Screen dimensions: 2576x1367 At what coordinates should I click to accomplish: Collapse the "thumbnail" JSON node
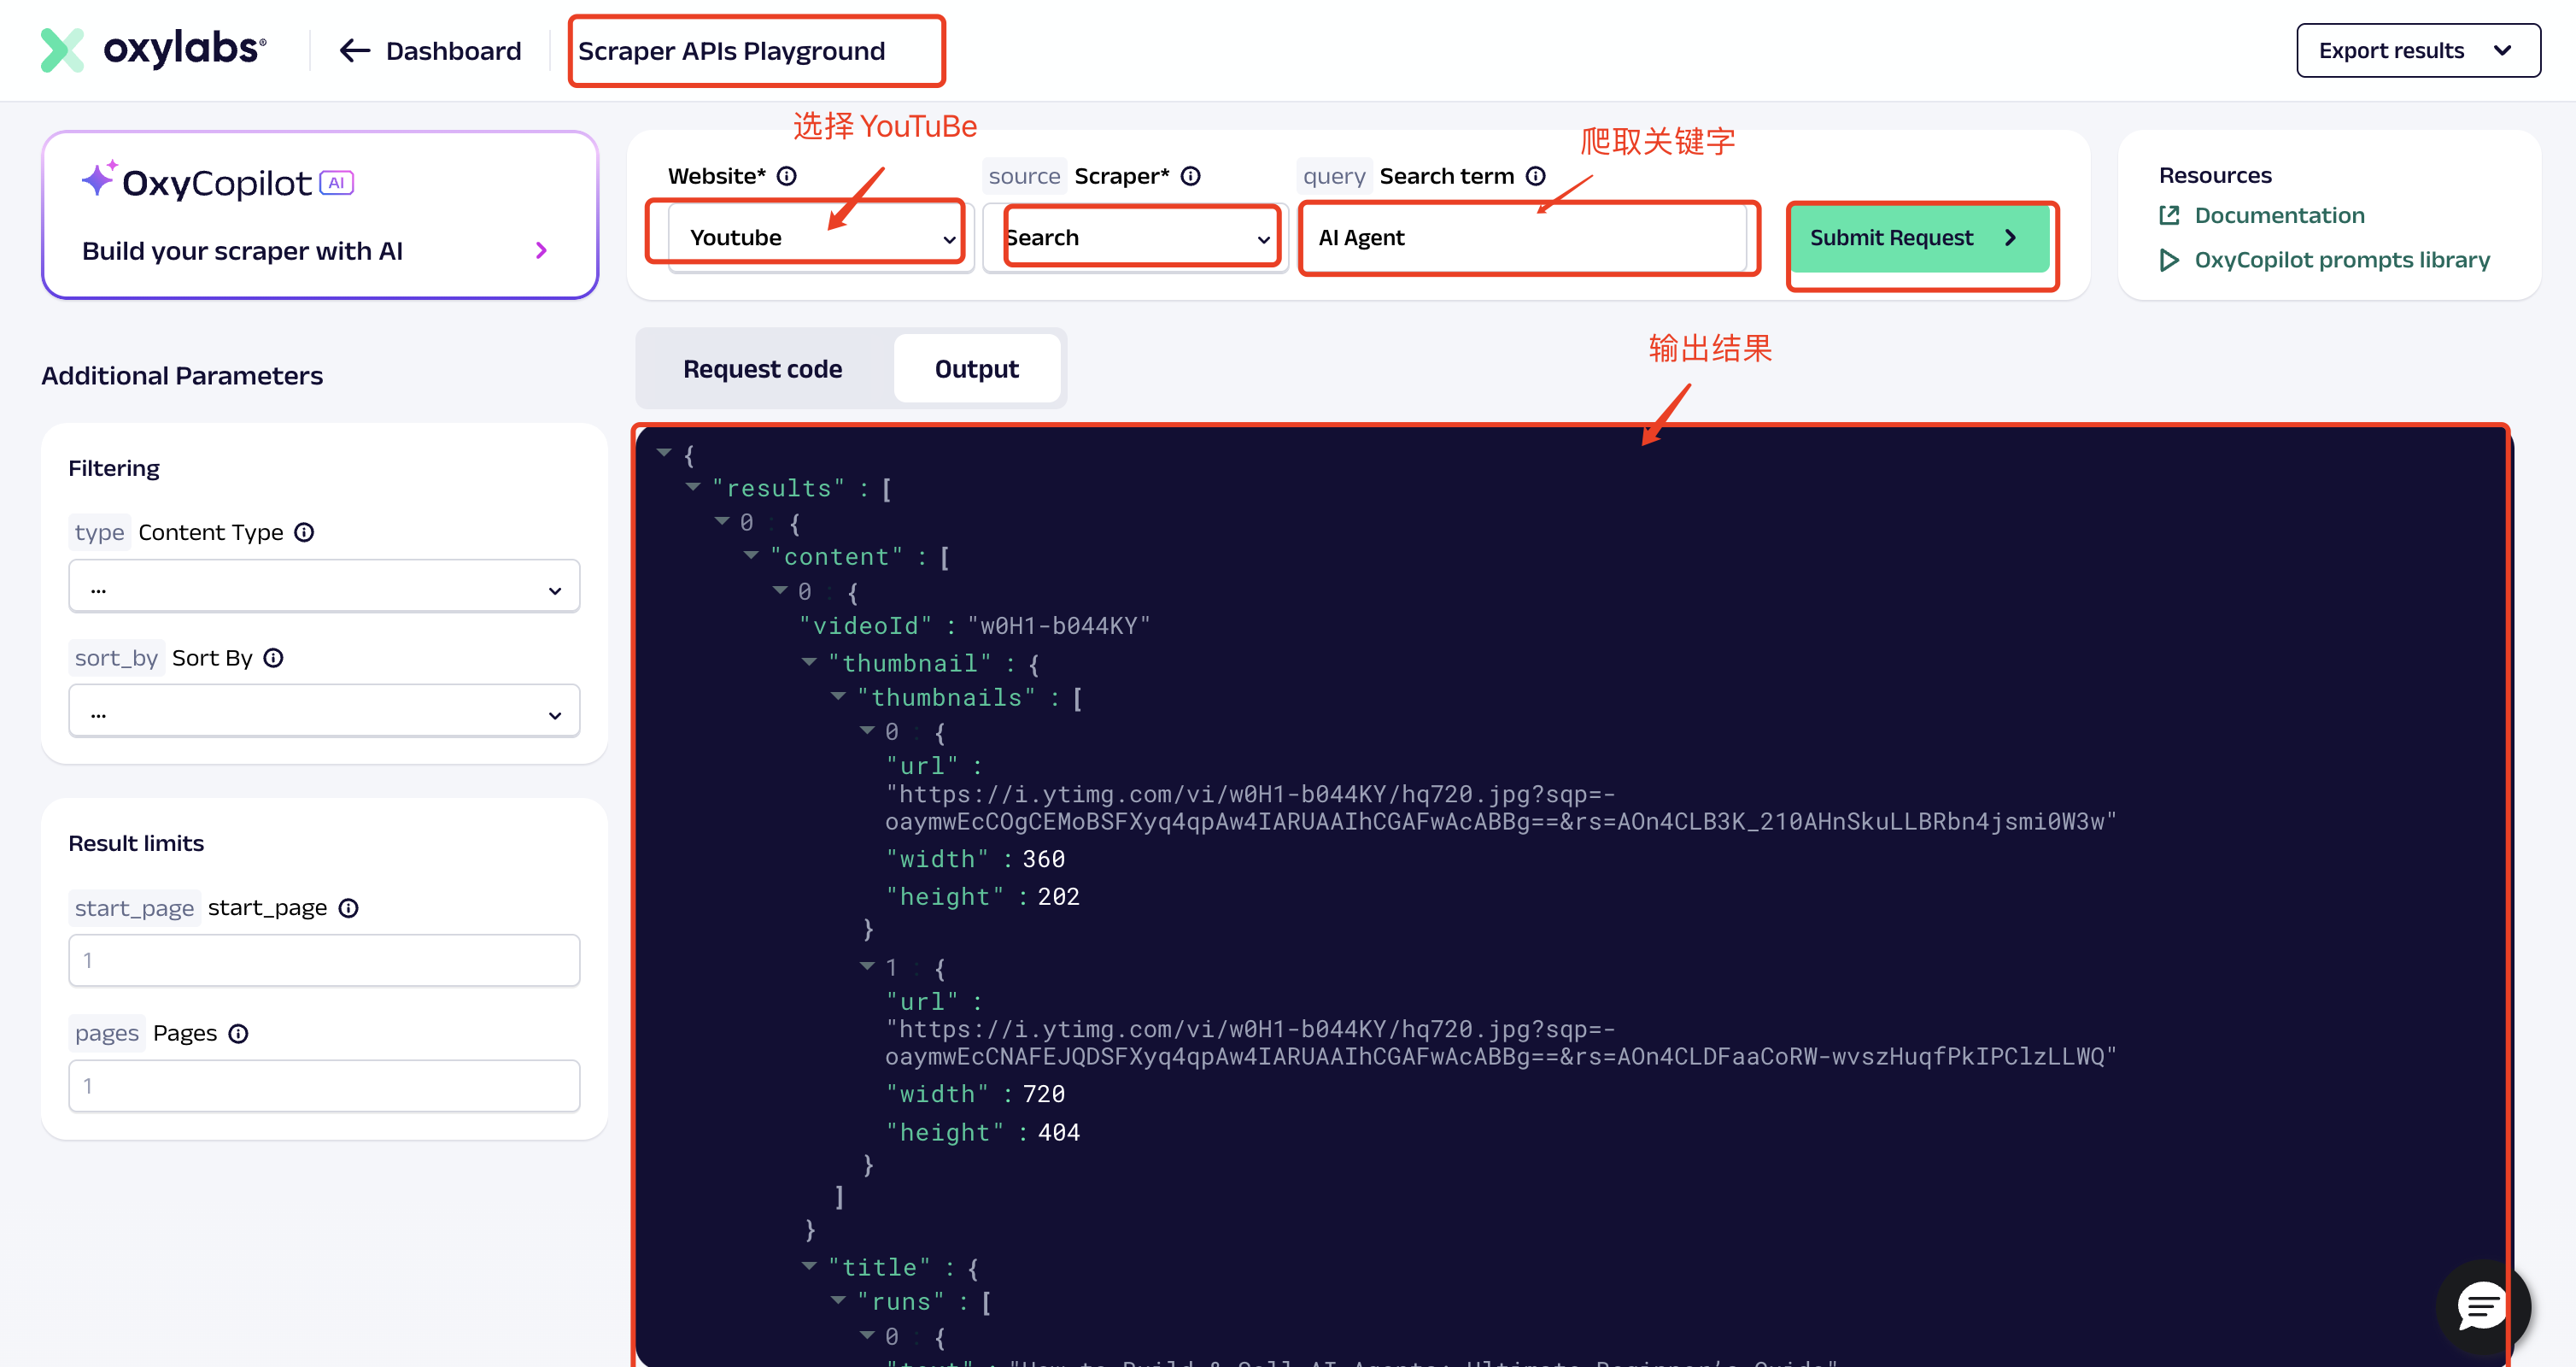click(x=809, y=662)
